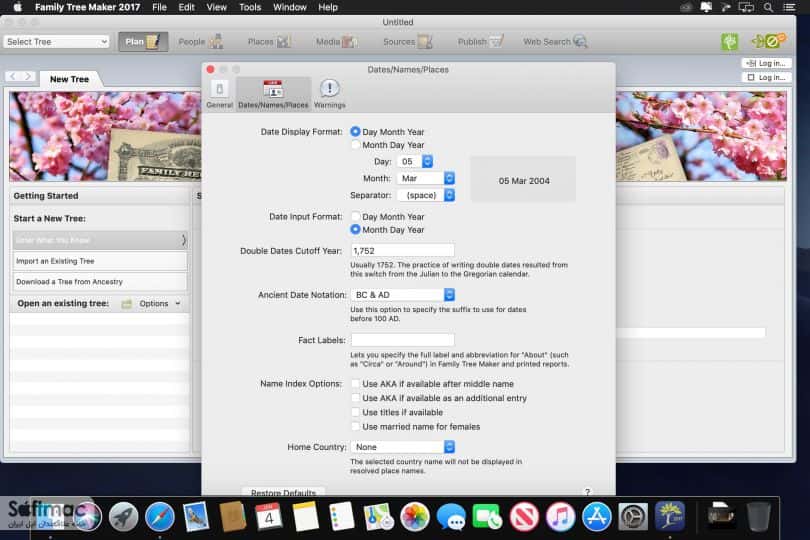Viewport: 810px width, 540px height.
Task: Open the Month format dropdown
Action: pyautogui.click(x=426, y=178)
